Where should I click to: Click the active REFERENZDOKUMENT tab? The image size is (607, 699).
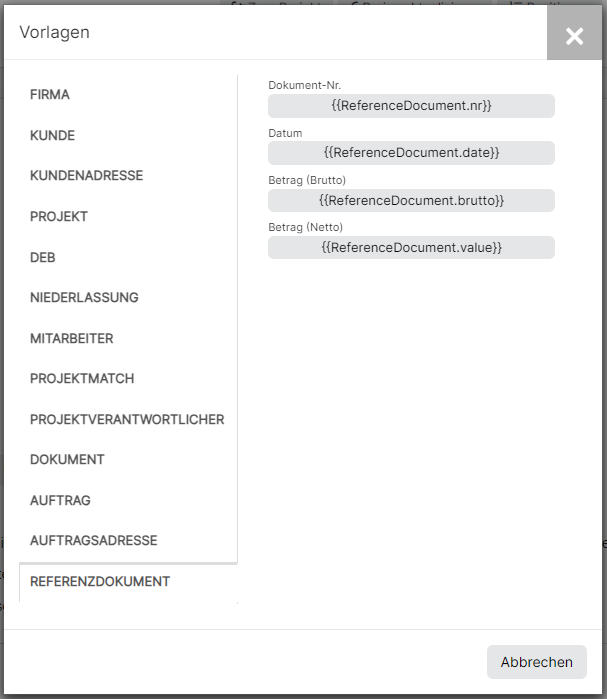100,581
